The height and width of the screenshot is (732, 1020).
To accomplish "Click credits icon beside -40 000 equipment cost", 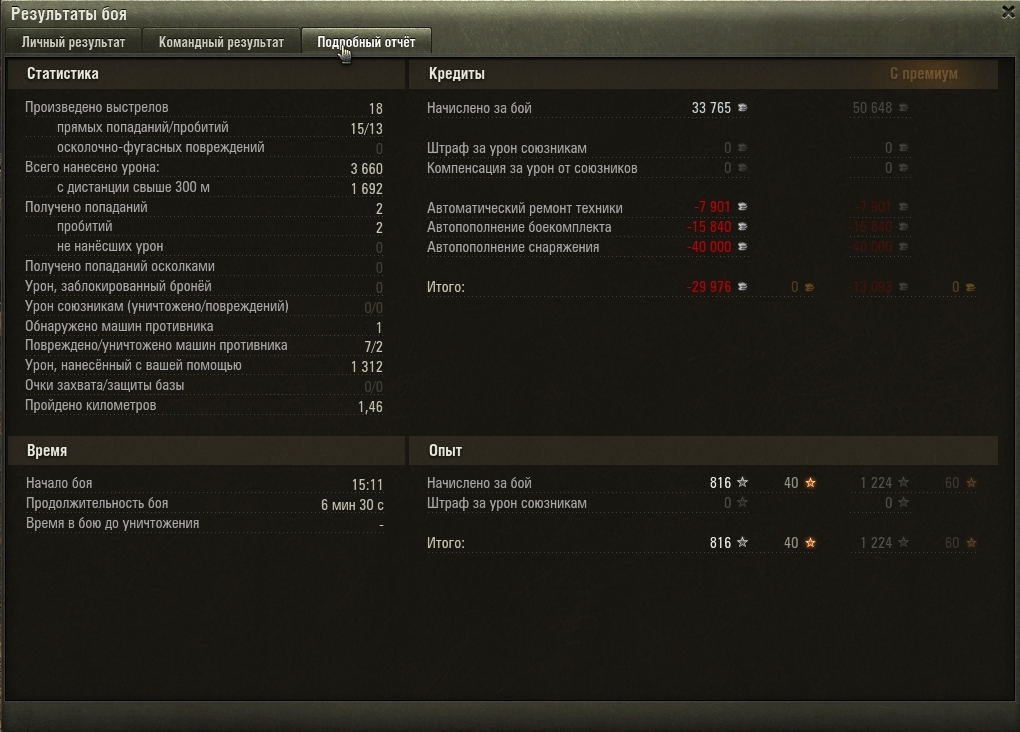I will point(742,247).
